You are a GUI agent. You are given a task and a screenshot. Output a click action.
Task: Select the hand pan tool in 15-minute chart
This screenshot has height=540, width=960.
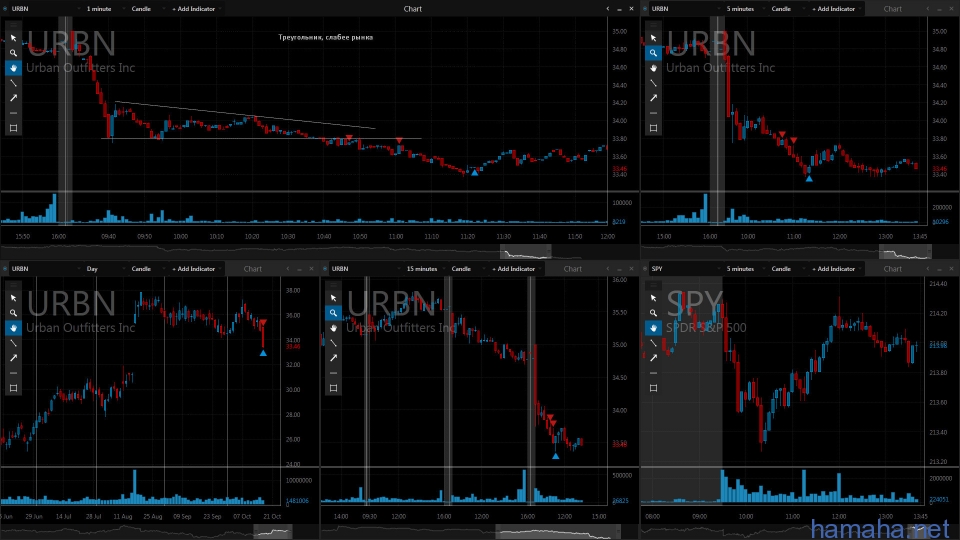point(333,328)
